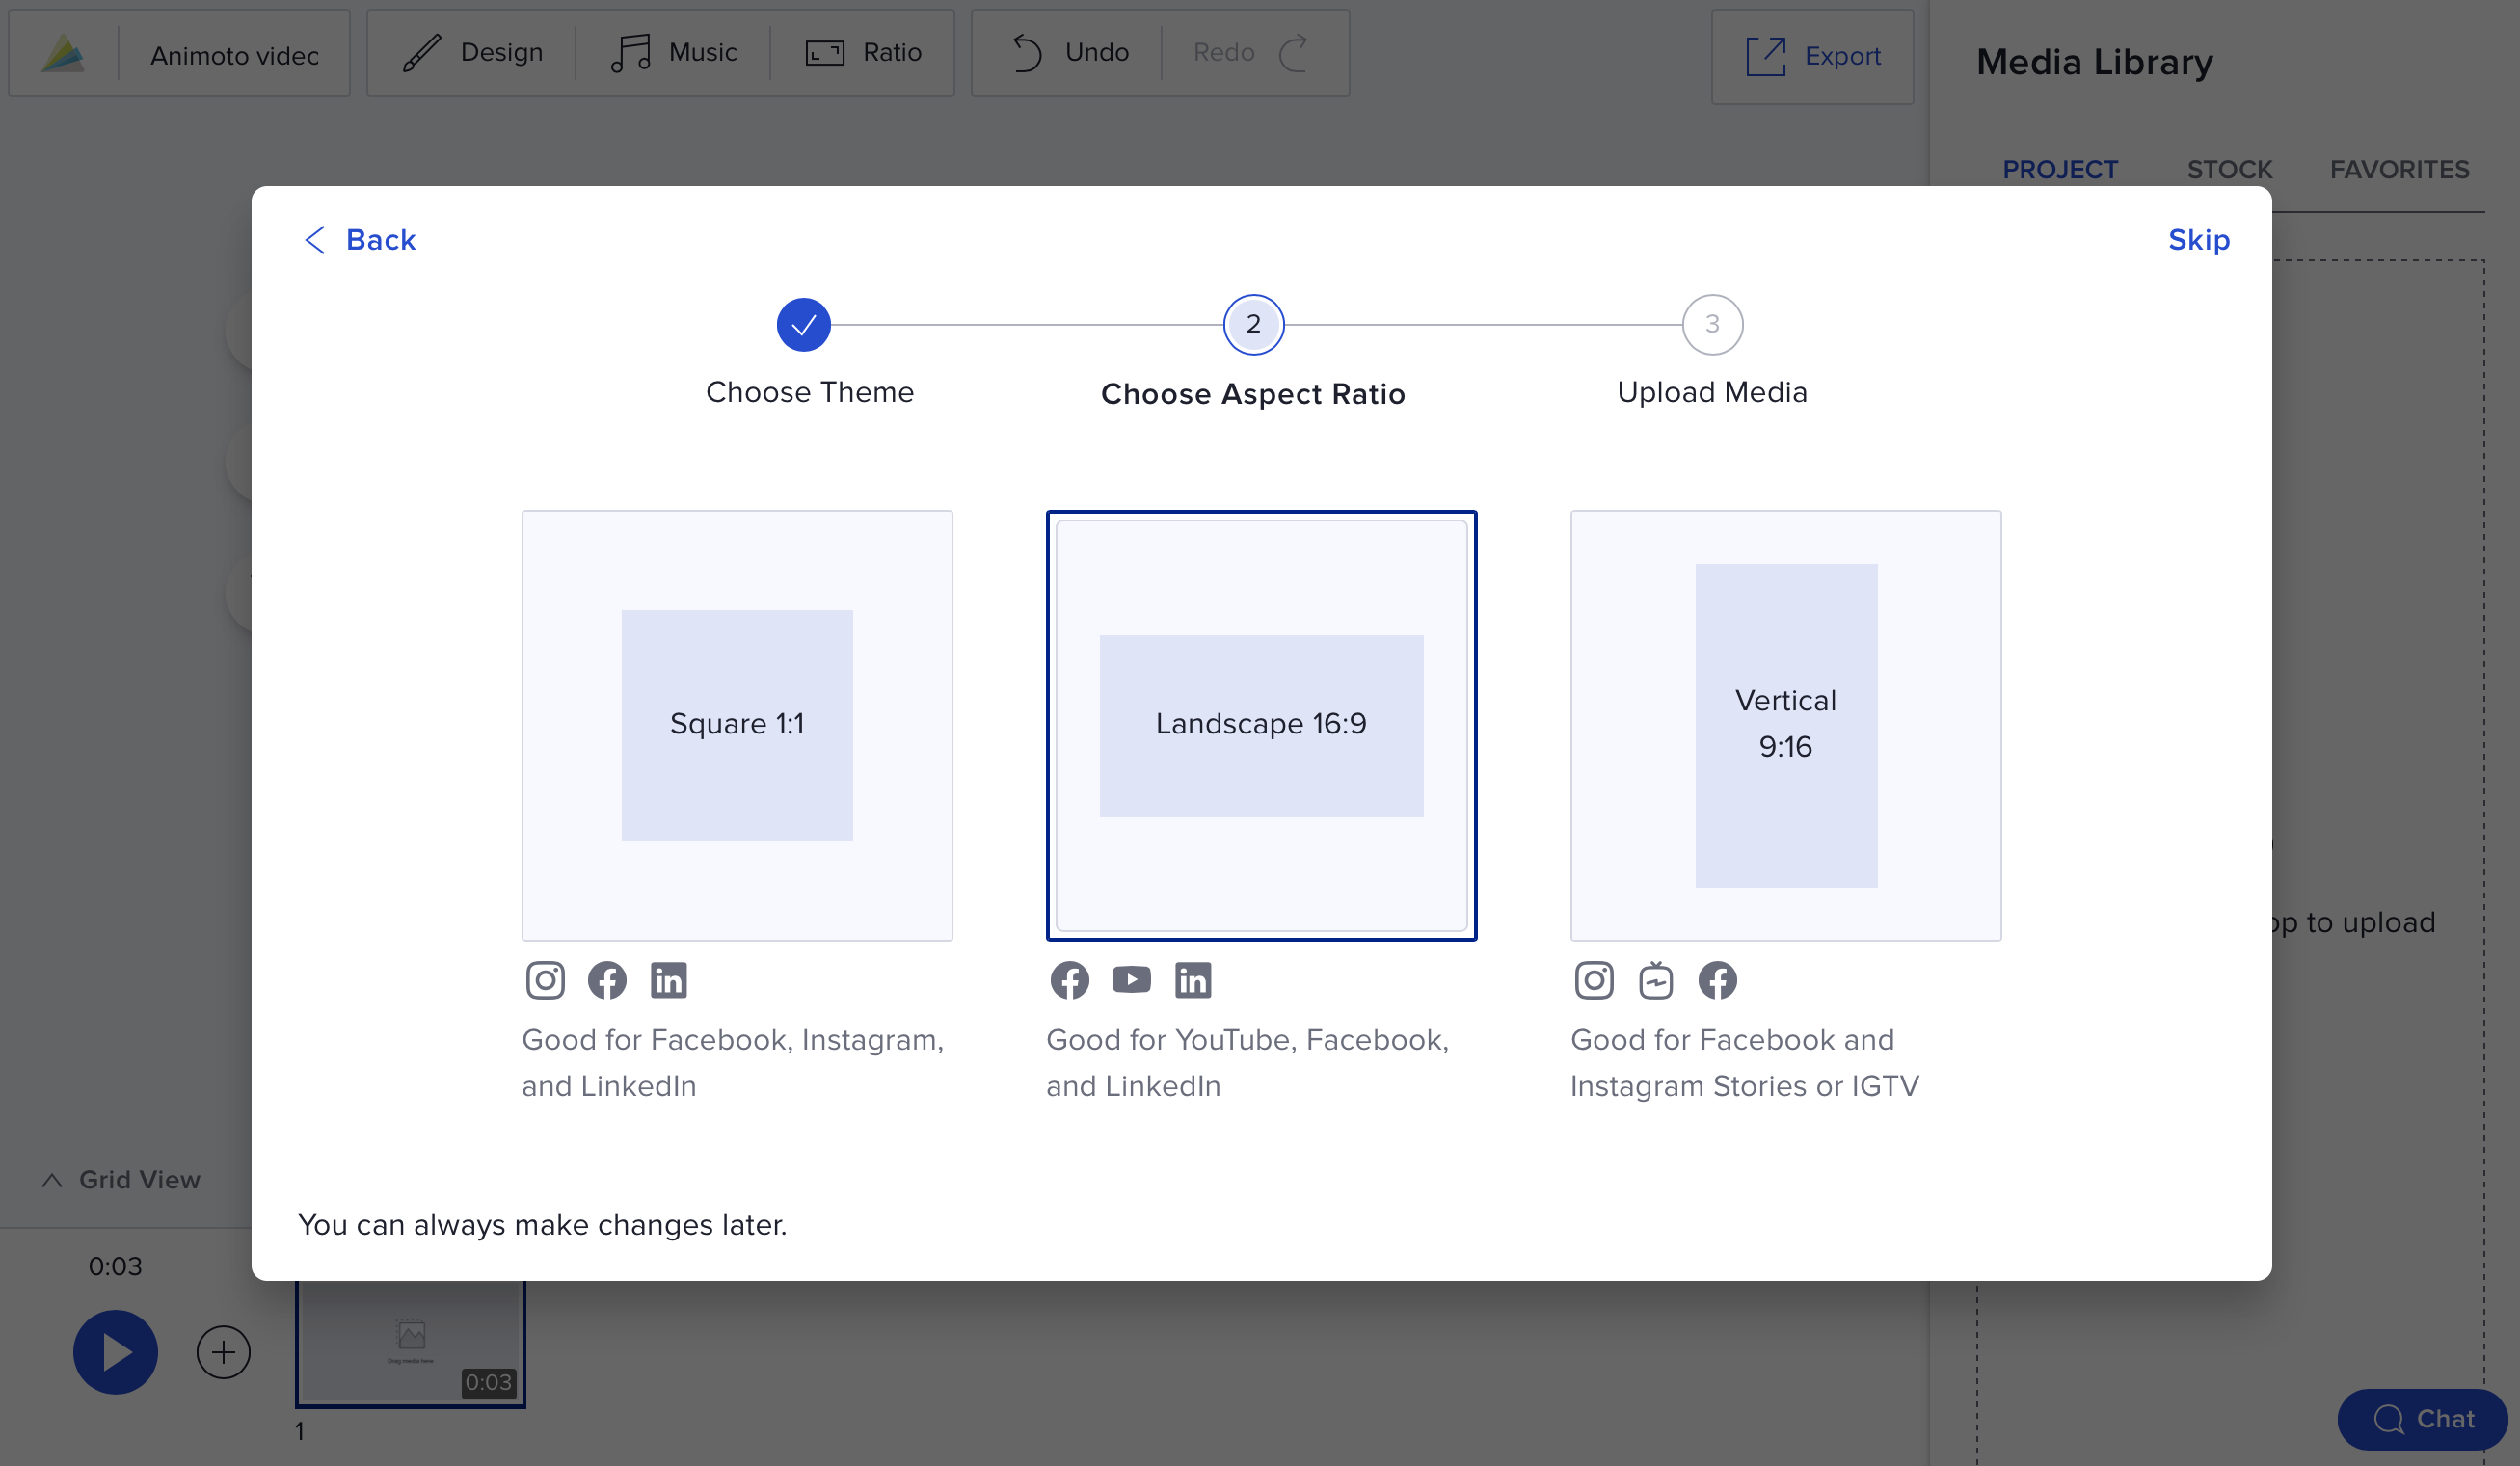
Task: Click the Add clip plus button
Action: coord(224,1350)
